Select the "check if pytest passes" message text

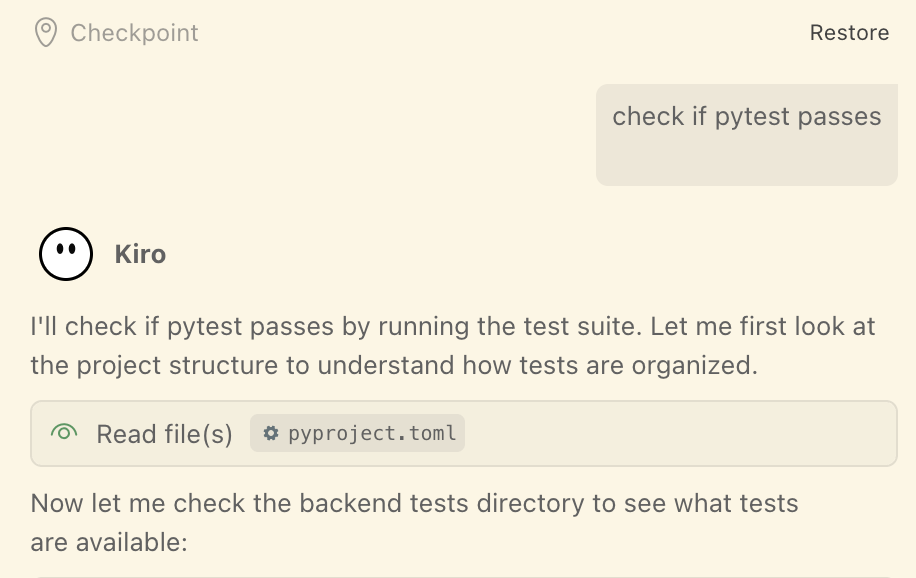746,116
